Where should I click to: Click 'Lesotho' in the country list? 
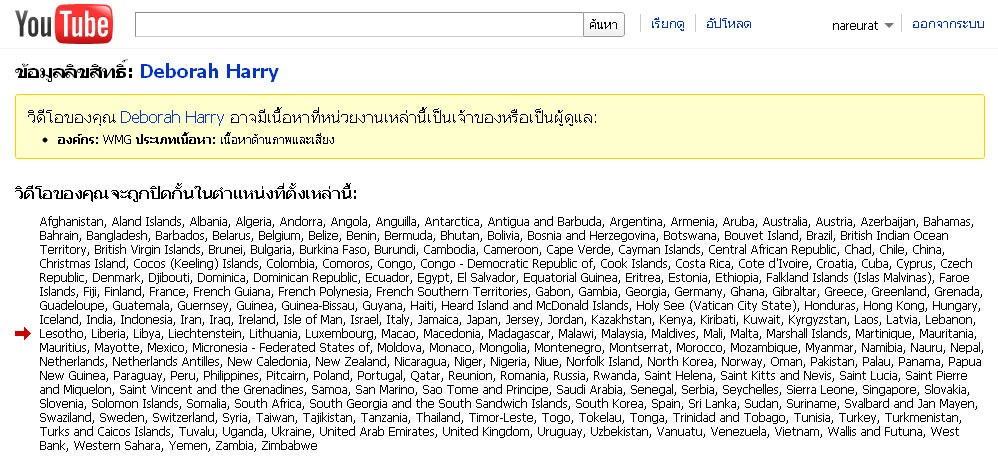61,334
